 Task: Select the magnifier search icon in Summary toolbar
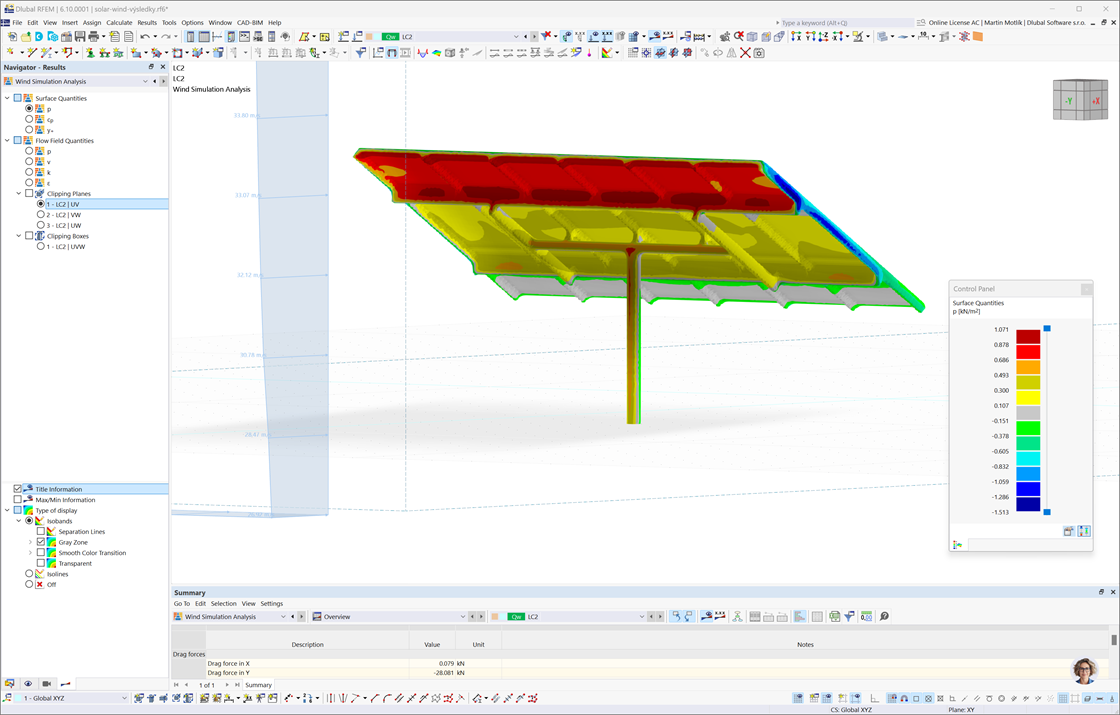point(883,616)
